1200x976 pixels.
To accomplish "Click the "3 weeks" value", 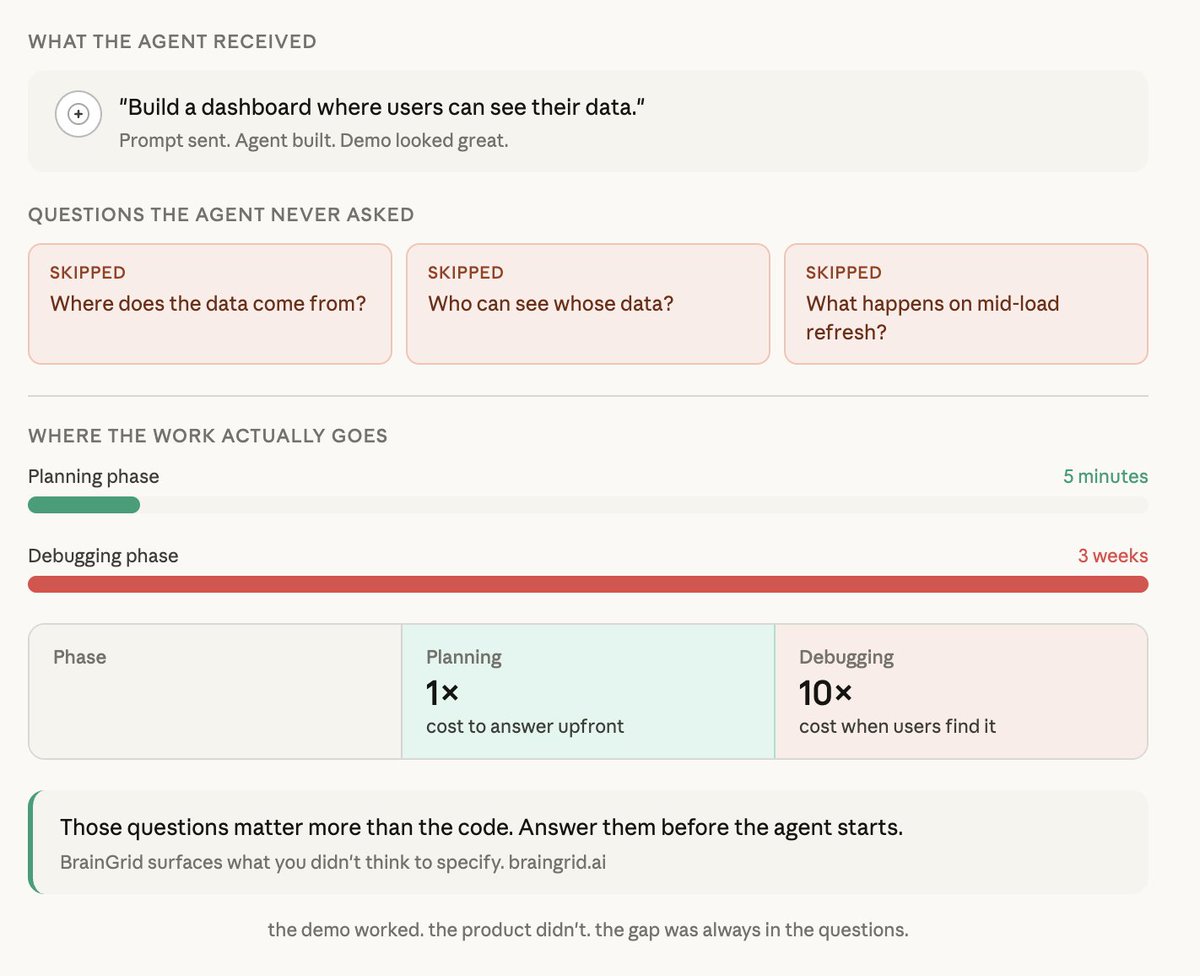I will pyautogui.click(x=1112, y=556).
